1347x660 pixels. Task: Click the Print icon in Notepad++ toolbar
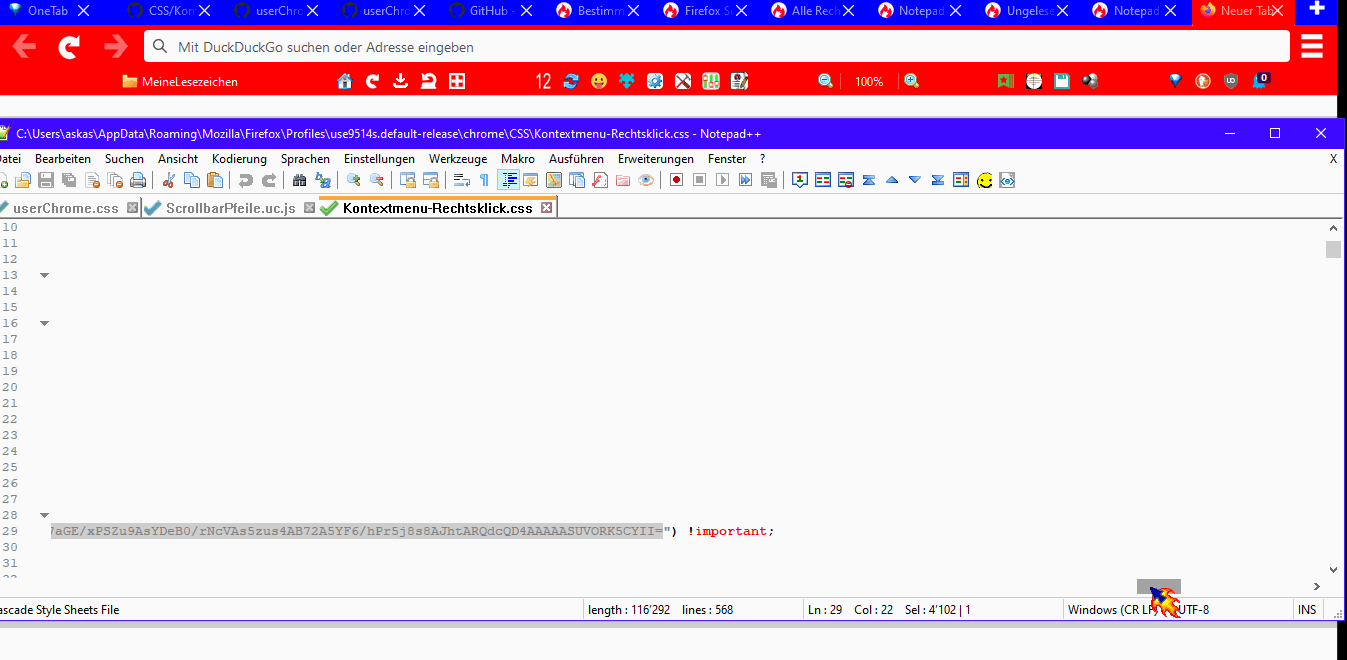pyautogui.click(x=138, y=180)
